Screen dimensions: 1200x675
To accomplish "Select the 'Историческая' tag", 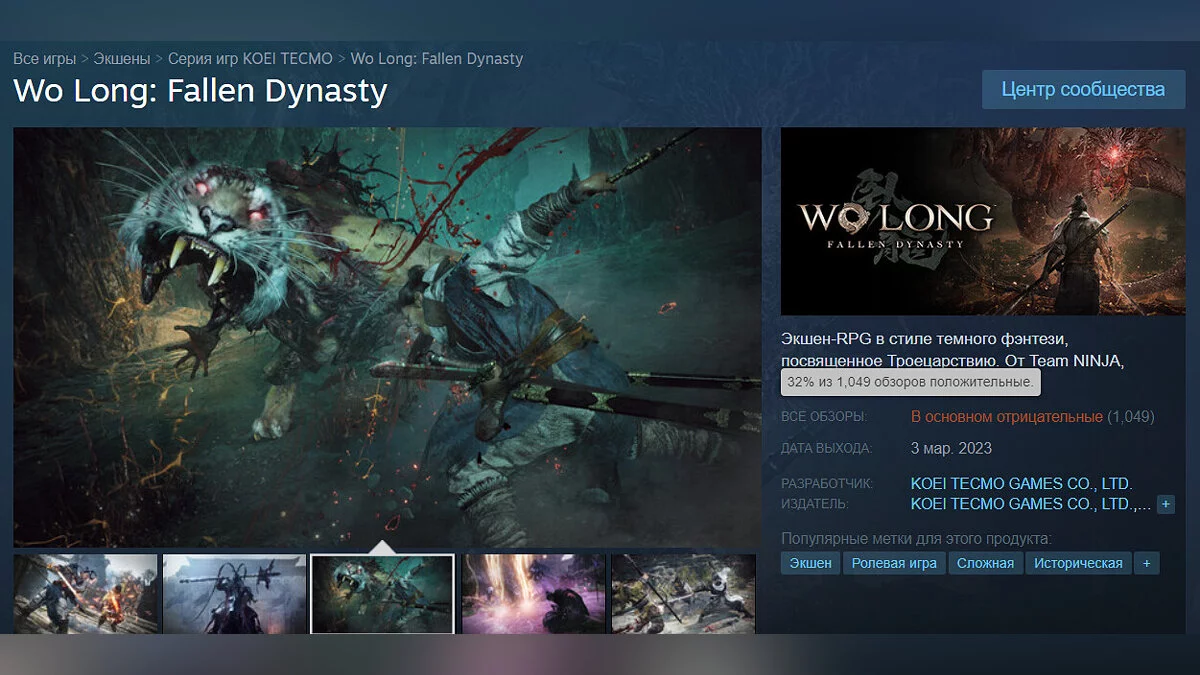I will pos(1079,563).
